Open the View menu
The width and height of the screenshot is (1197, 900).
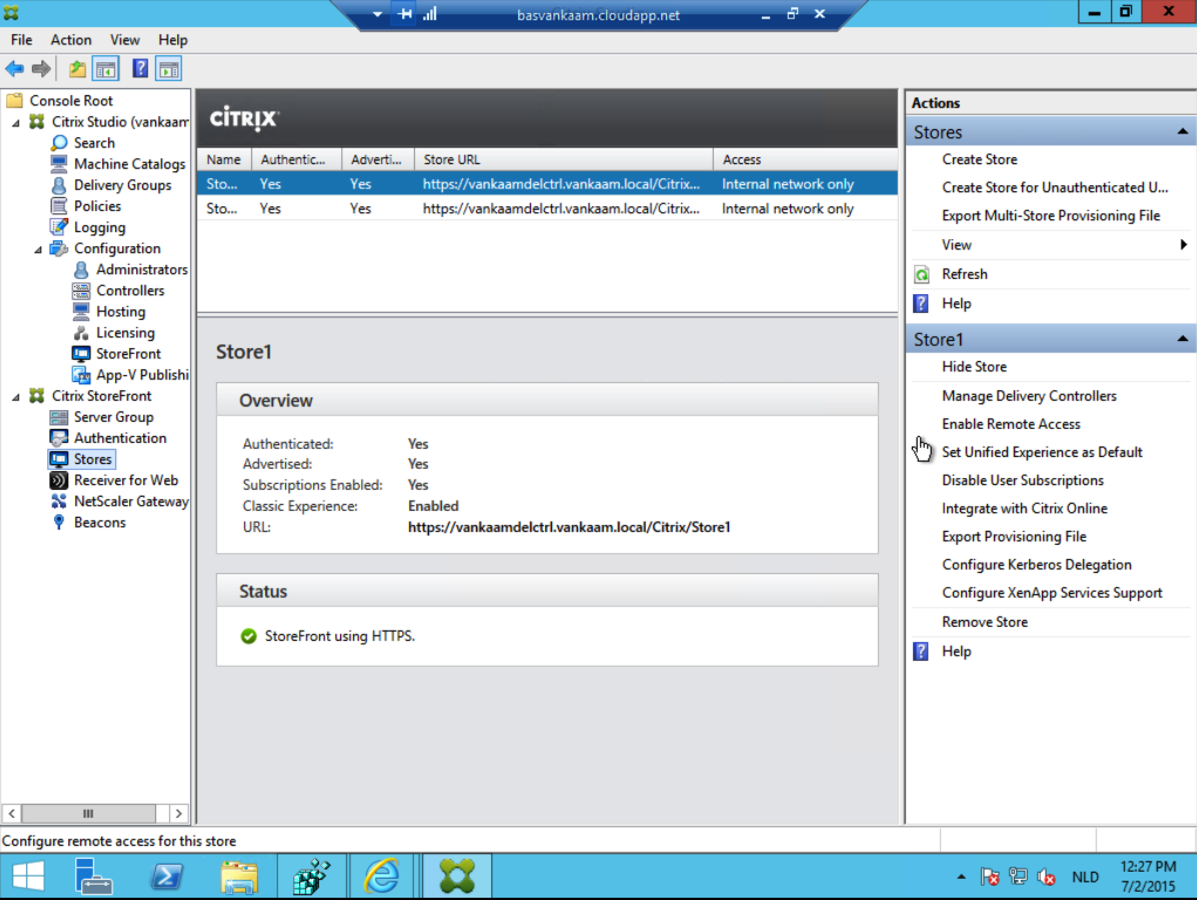point(124,40)
